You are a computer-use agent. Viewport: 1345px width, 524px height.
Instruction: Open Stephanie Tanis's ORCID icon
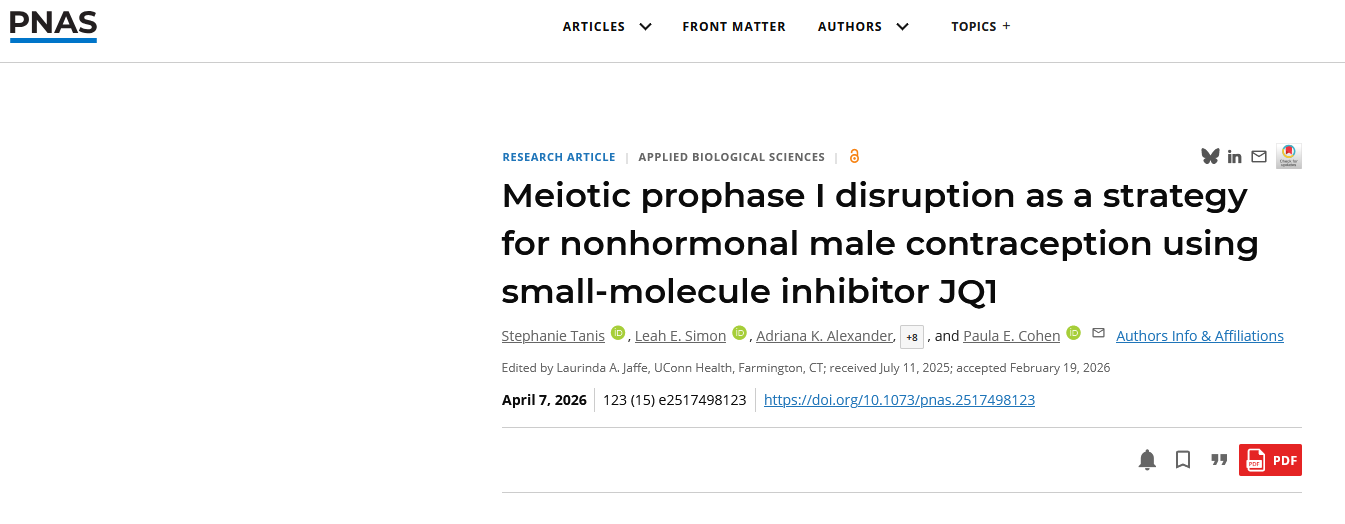618,333
